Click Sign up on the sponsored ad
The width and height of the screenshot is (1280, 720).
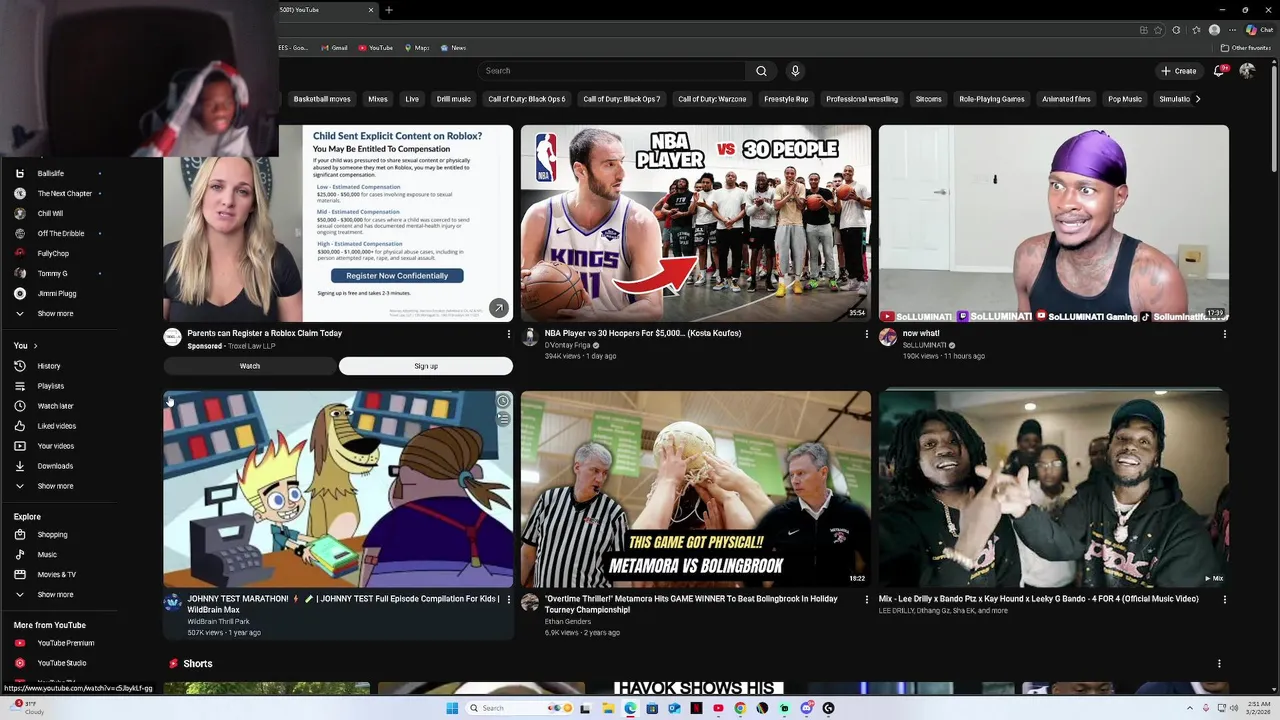tap(426, 366)
